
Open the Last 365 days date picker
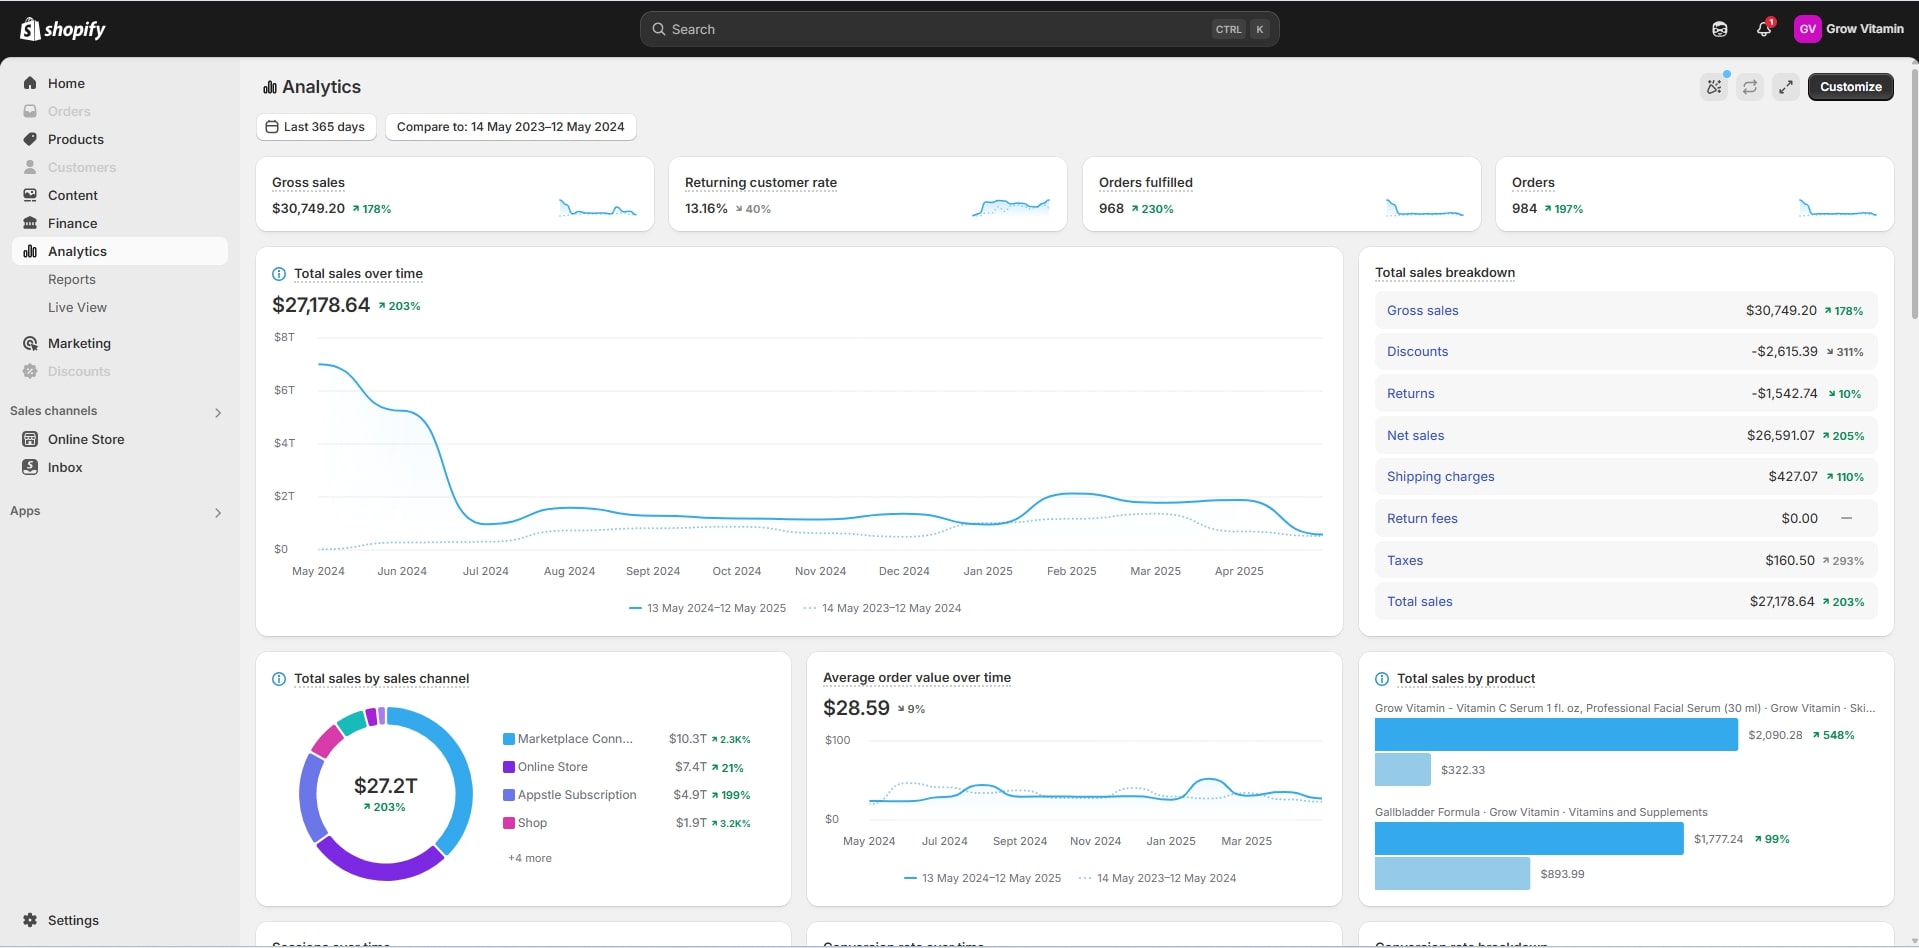pyautogui.click(x=316, y=127)
